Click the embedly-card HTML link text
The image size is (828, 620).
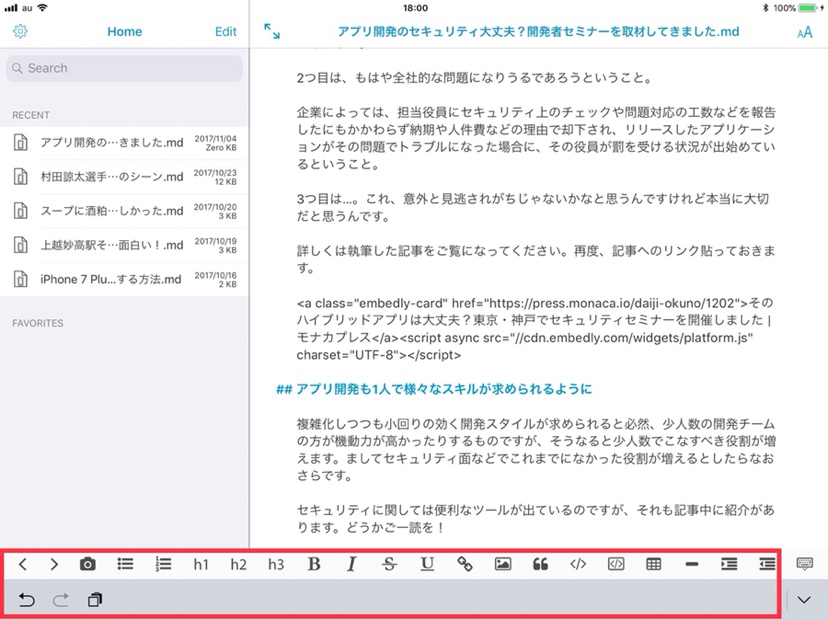[535, 329]
